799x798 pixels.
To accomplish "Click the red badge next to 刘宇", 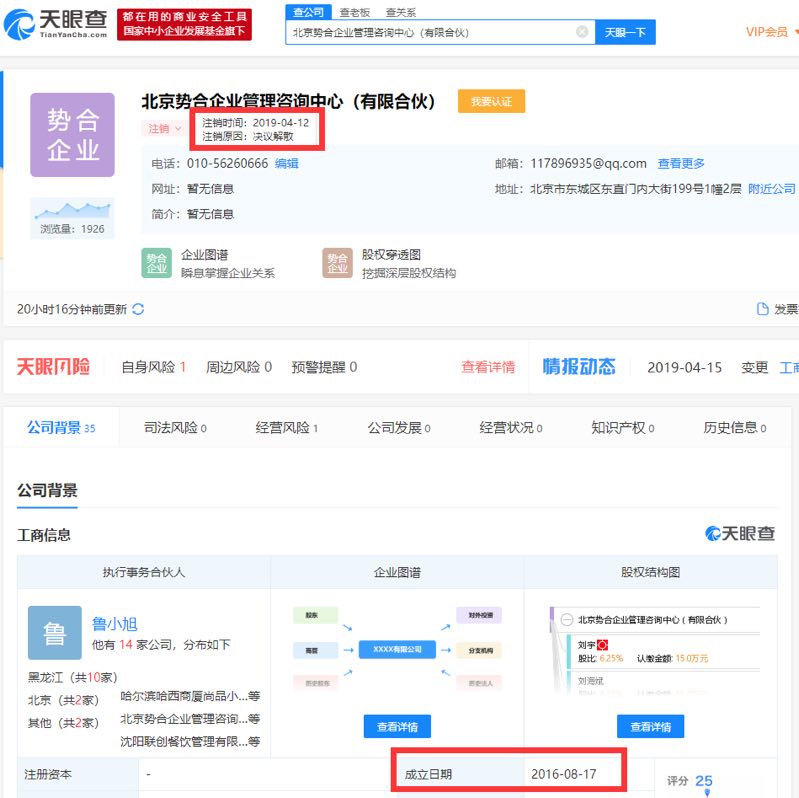I will (602, 645).
